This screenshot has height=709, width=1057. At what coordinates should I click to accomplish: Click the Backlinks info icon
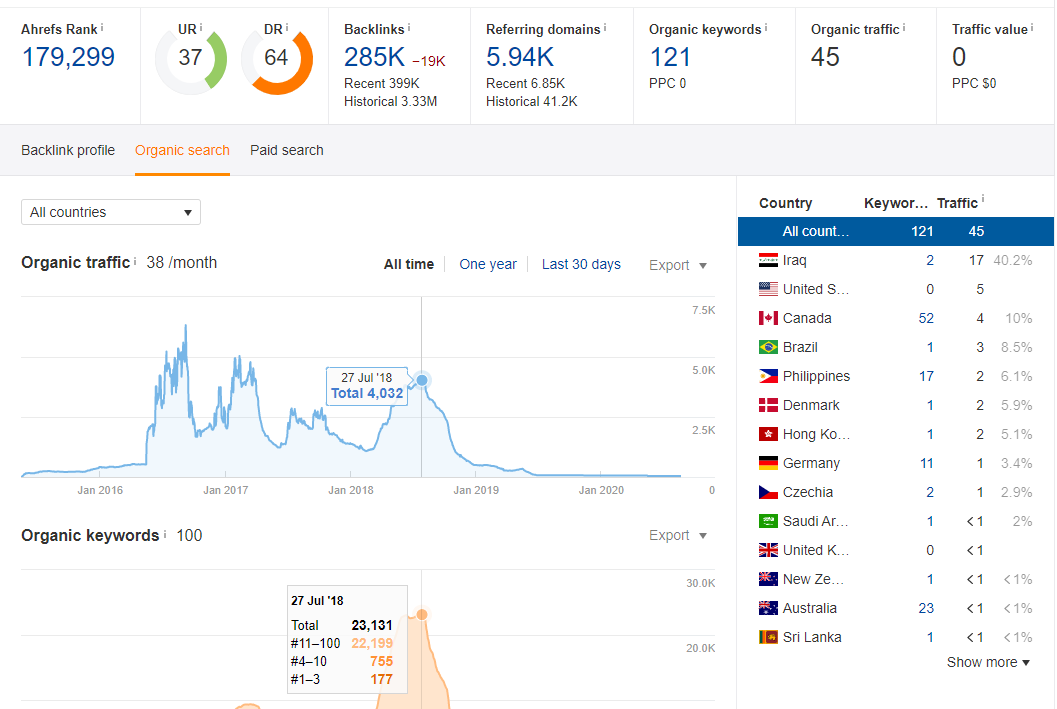409,28
